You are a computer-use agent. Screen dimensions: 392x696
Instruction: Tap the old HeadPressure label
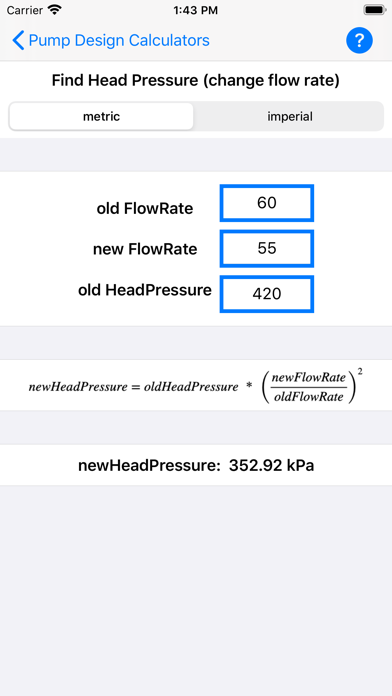(145, 290)
